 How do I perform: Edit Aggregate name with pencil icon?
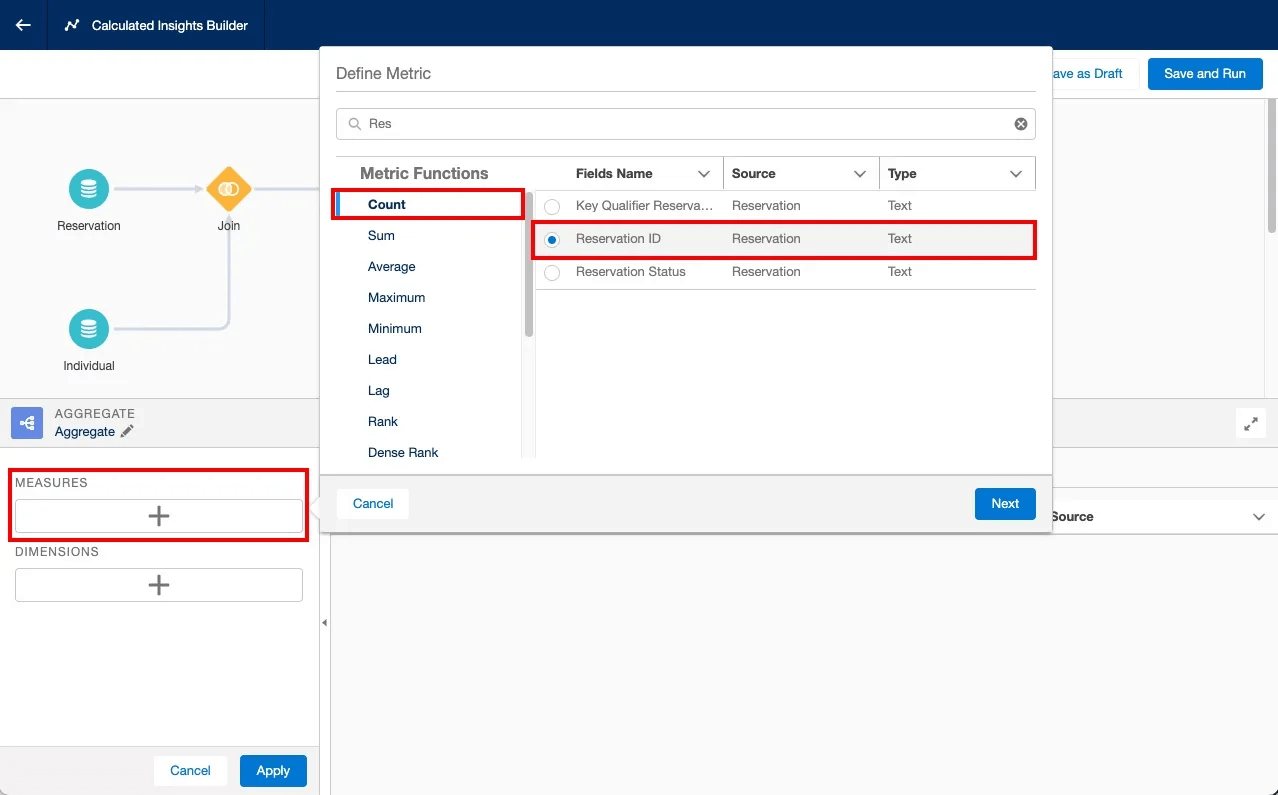point(127,432)
